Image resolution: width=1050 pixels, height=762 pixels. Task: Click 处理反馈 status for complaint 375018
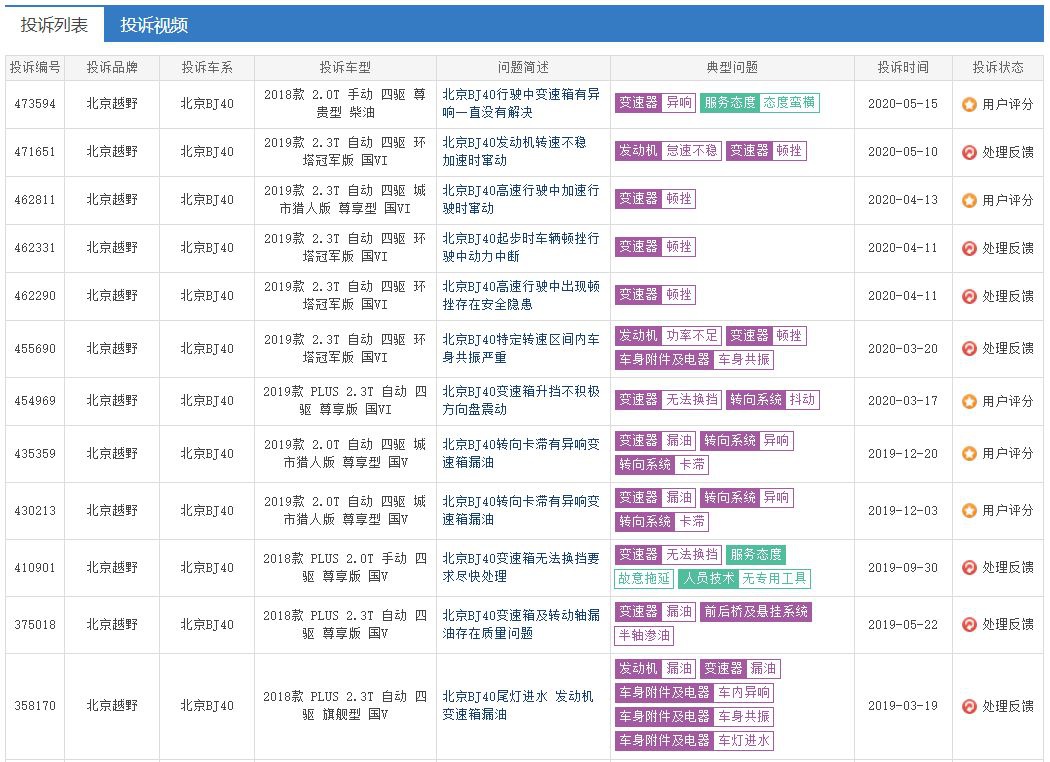click(1007, 624)
